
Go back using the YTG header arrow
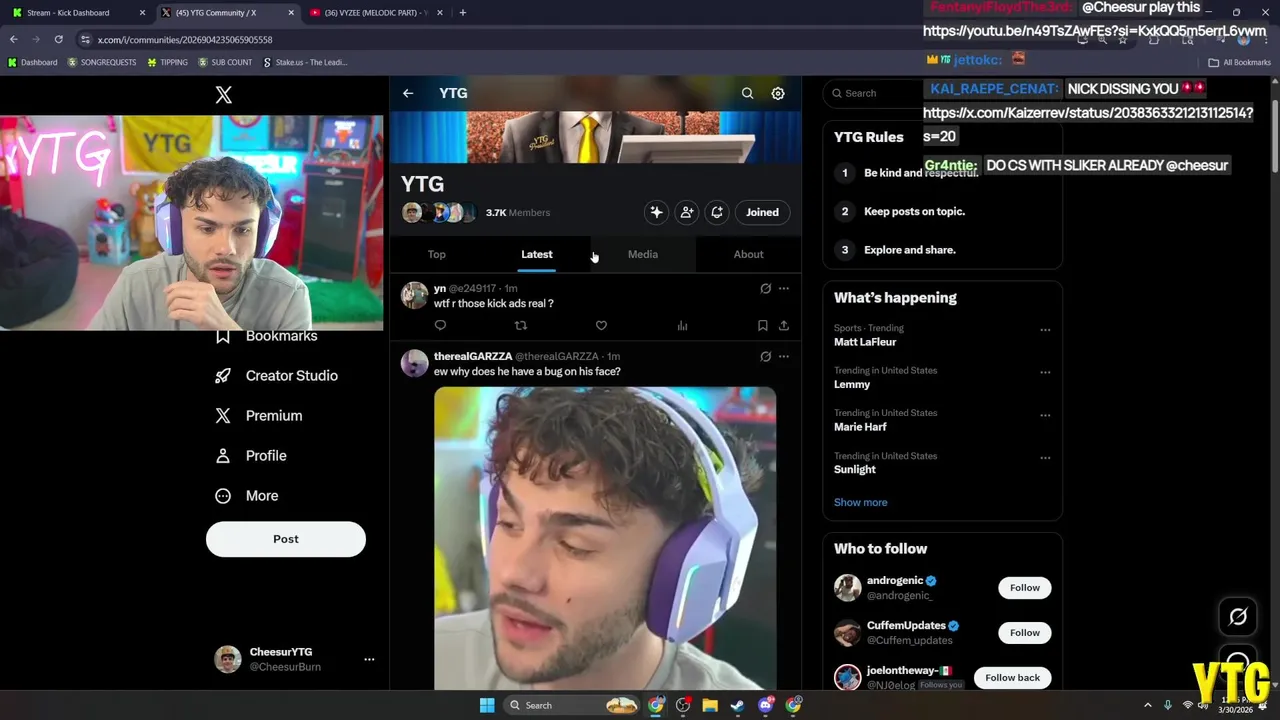tap(408, 93)
